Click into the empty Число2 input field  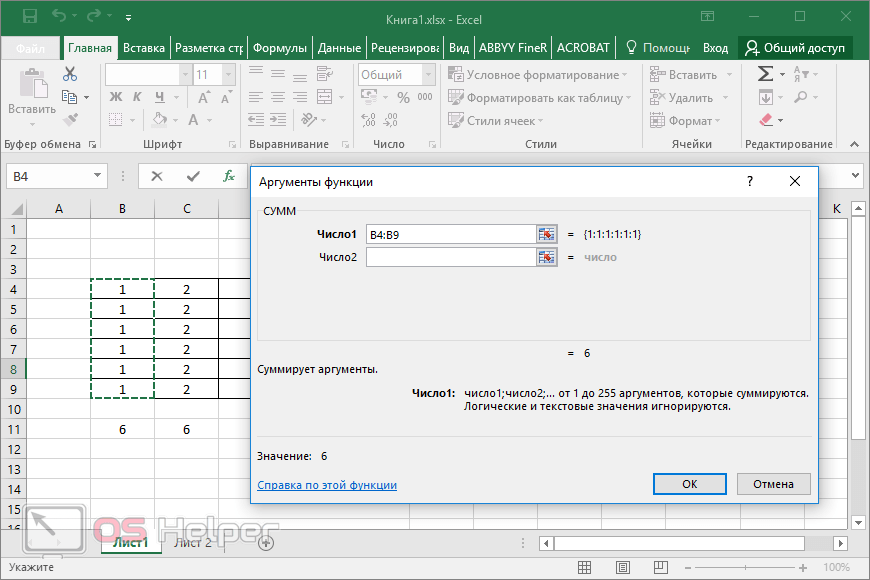pyautogui.click(x=450, y=257)
